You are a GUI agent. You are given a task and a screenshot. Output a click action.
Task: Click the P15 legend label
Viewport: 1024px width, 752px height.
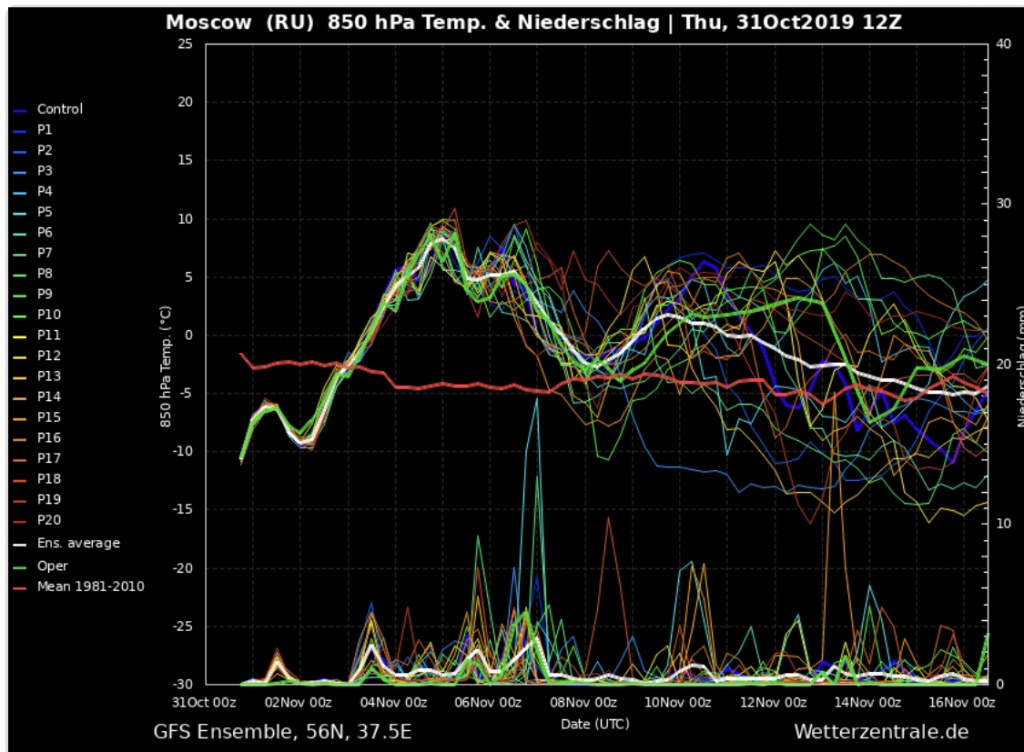[49, 417]
